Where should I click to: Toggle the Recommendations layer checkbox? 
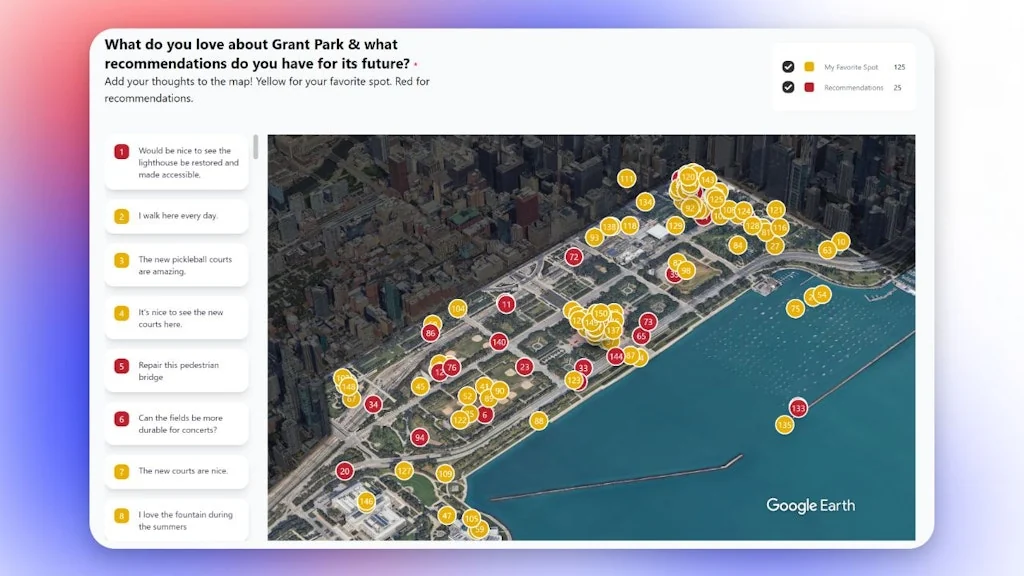(x=788, y=88)
